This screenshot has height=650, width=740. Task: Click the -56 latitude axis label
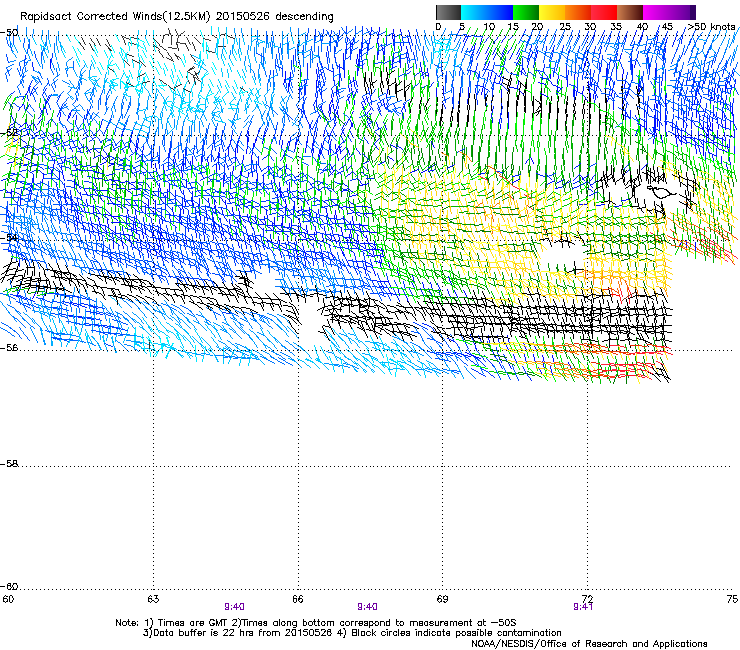(9, 347)
